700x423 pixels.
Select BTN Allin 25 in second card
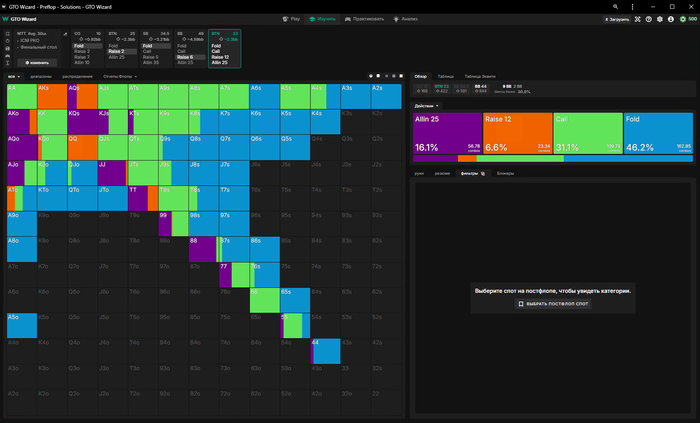tap(122, 57)
